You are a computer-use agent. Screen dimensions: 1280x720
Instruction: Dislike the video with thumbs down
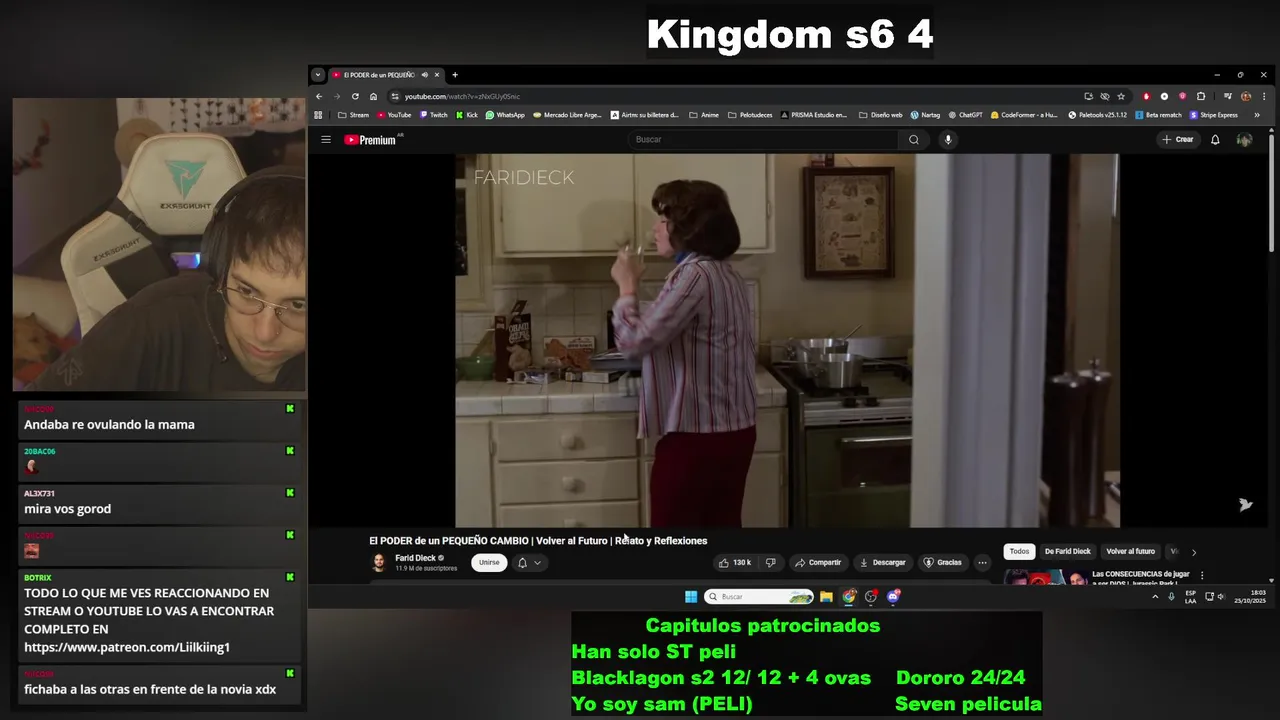point(770,563)
